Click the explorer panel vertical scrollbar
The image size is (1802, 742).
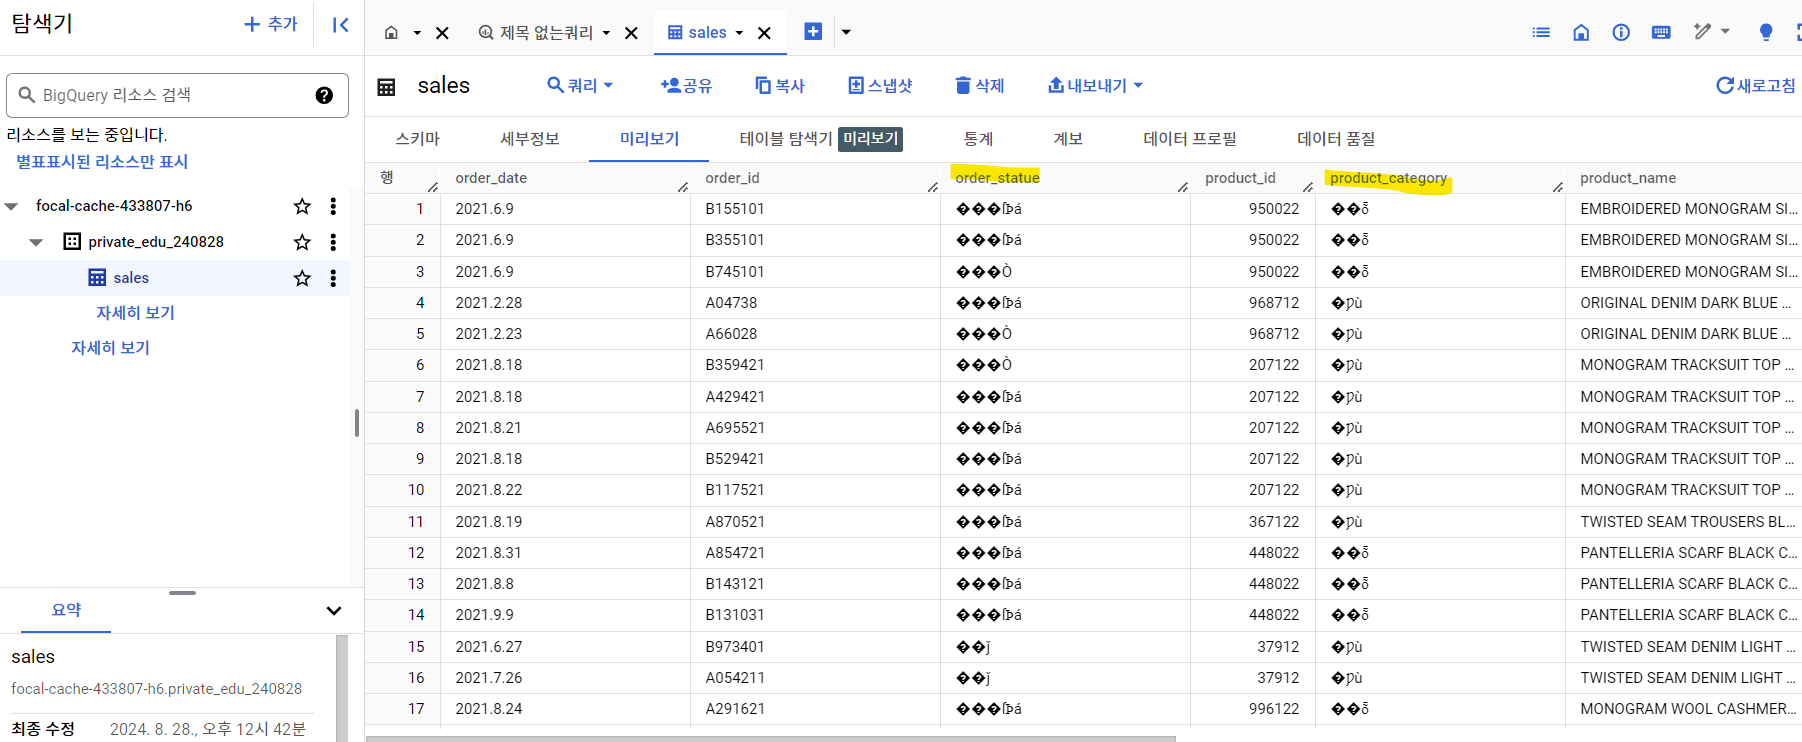[357, 423]
